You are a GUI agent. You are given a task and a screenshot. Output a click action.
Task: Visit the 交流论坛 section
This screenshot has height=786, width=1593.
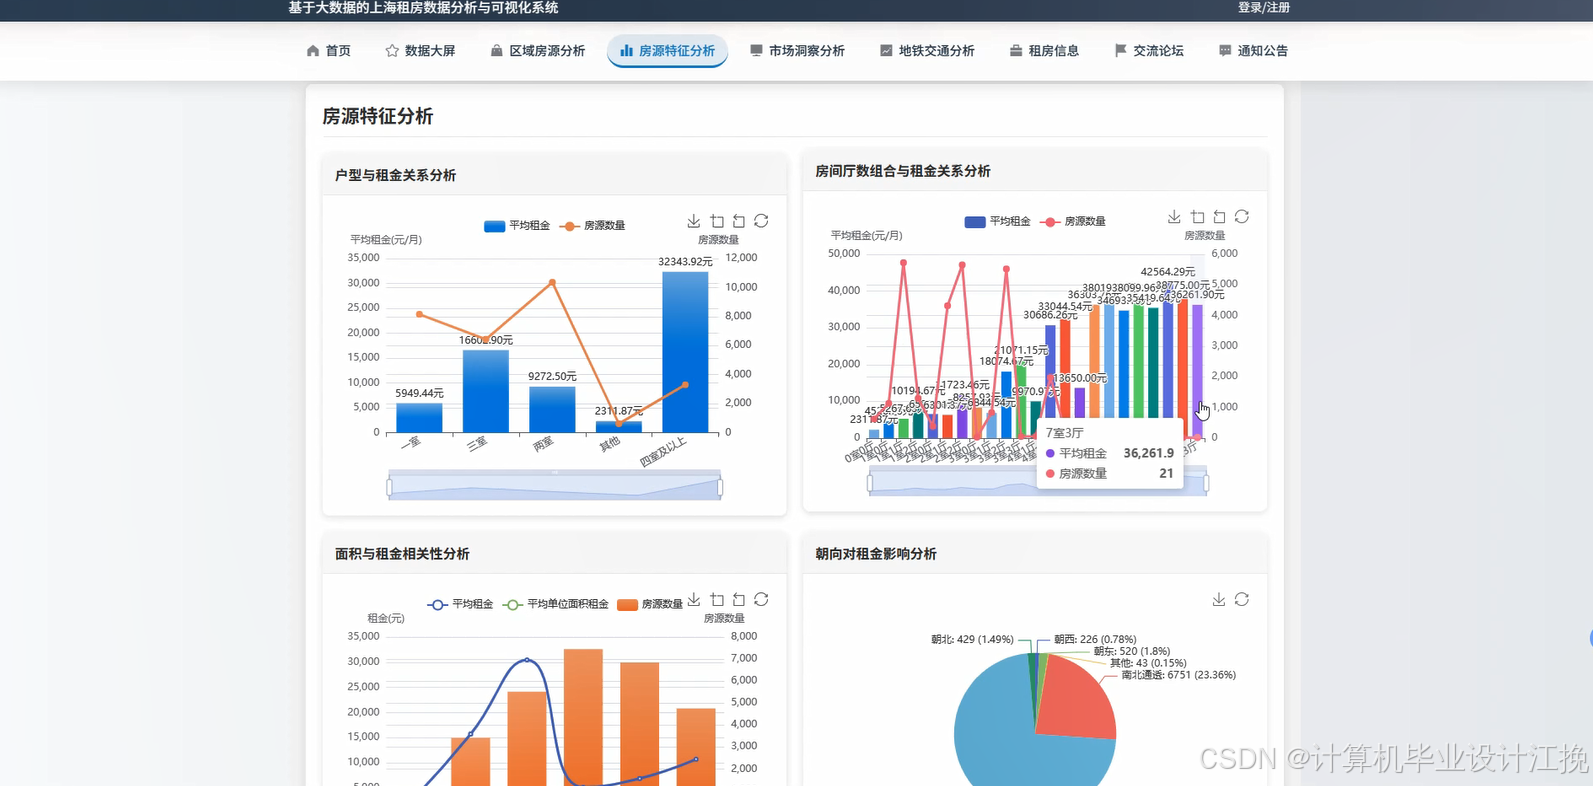point(1149,51)
